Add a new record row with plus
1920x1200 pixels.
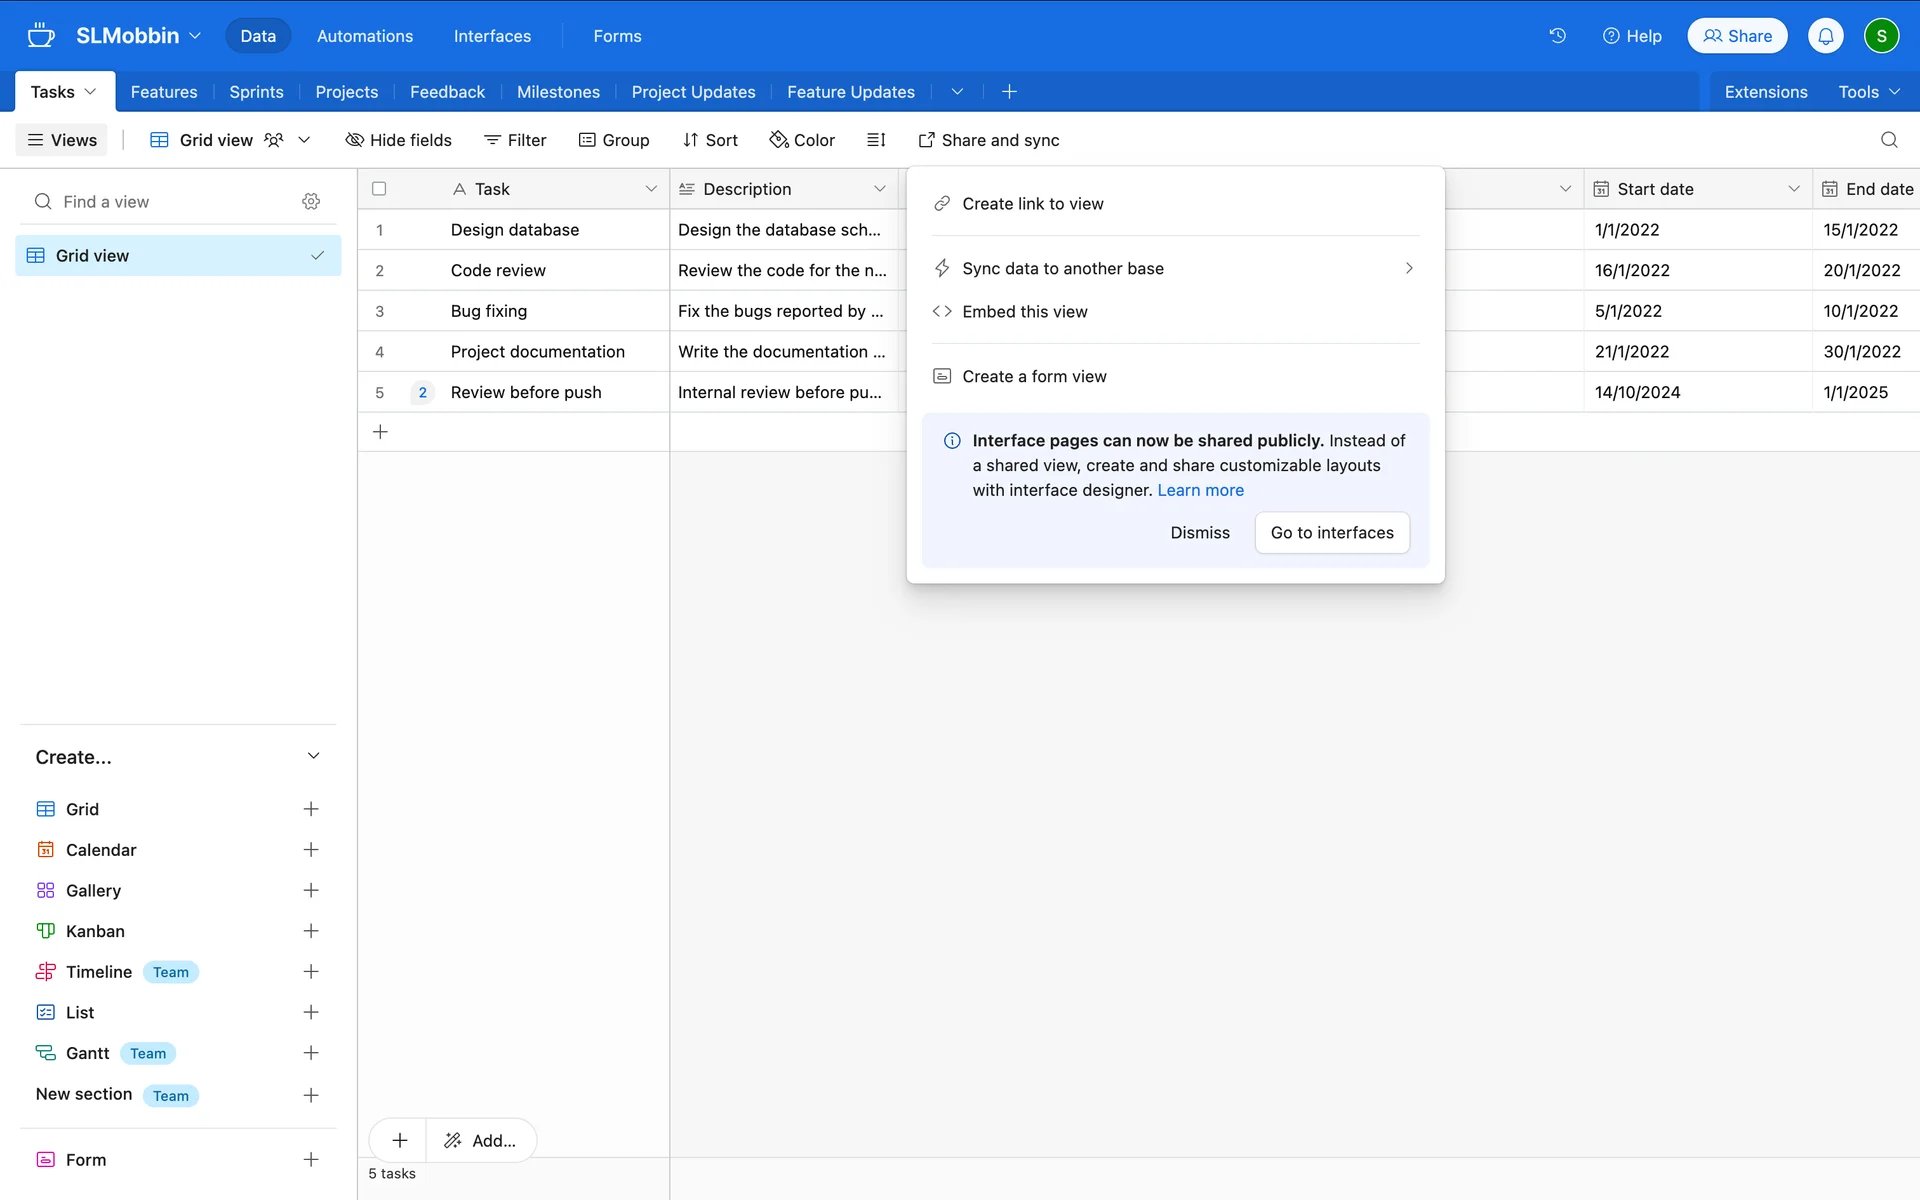(x=380, y=432)
